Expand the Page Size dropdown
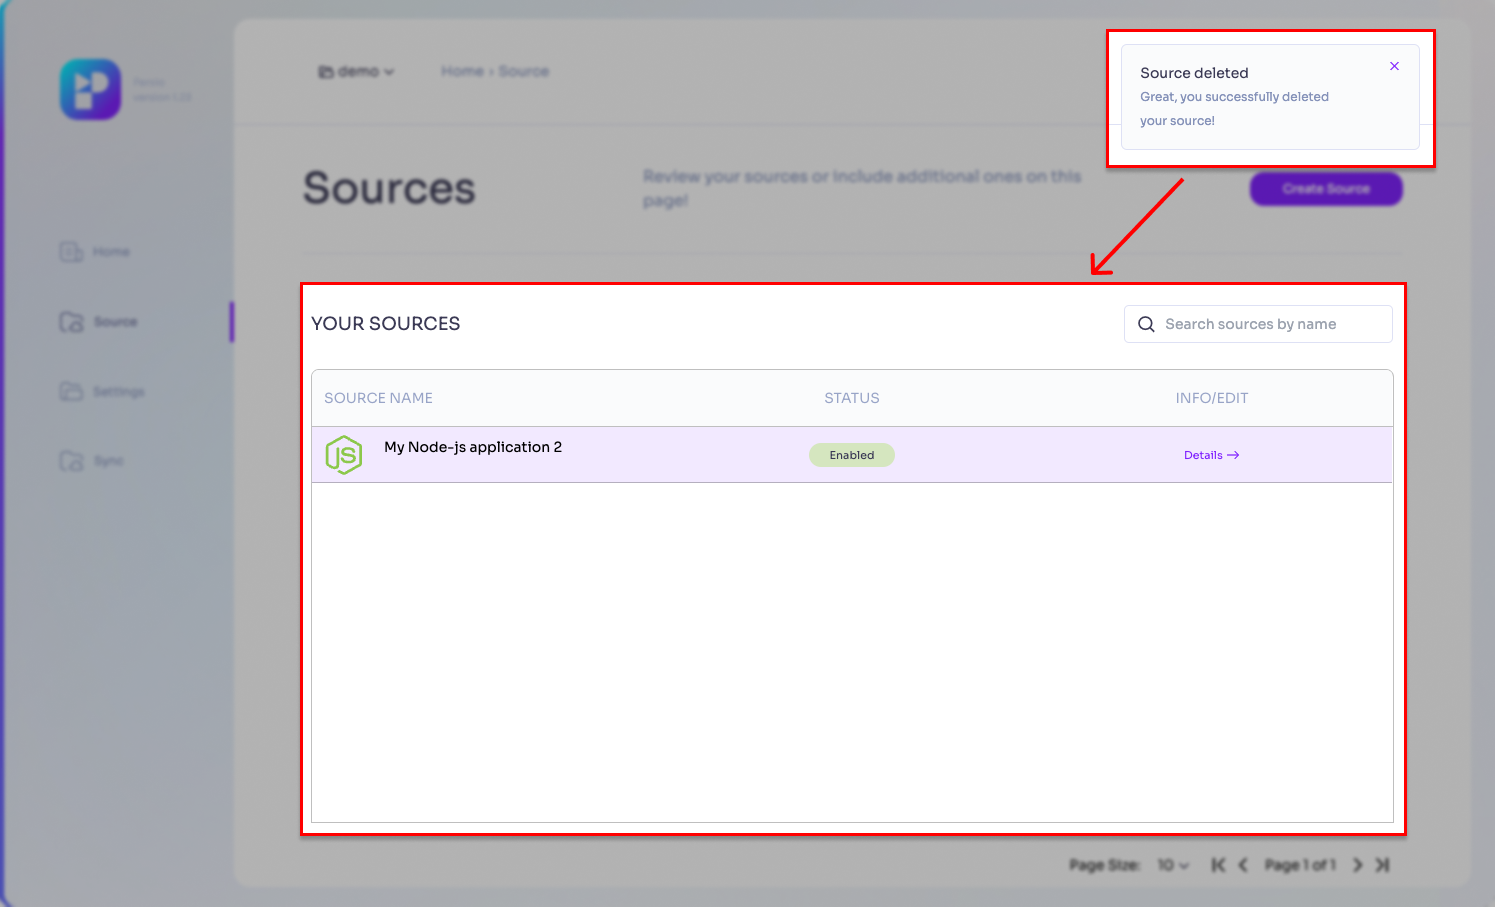The width and height of the screenshot is (1495, 907). tap(1173, 865)
